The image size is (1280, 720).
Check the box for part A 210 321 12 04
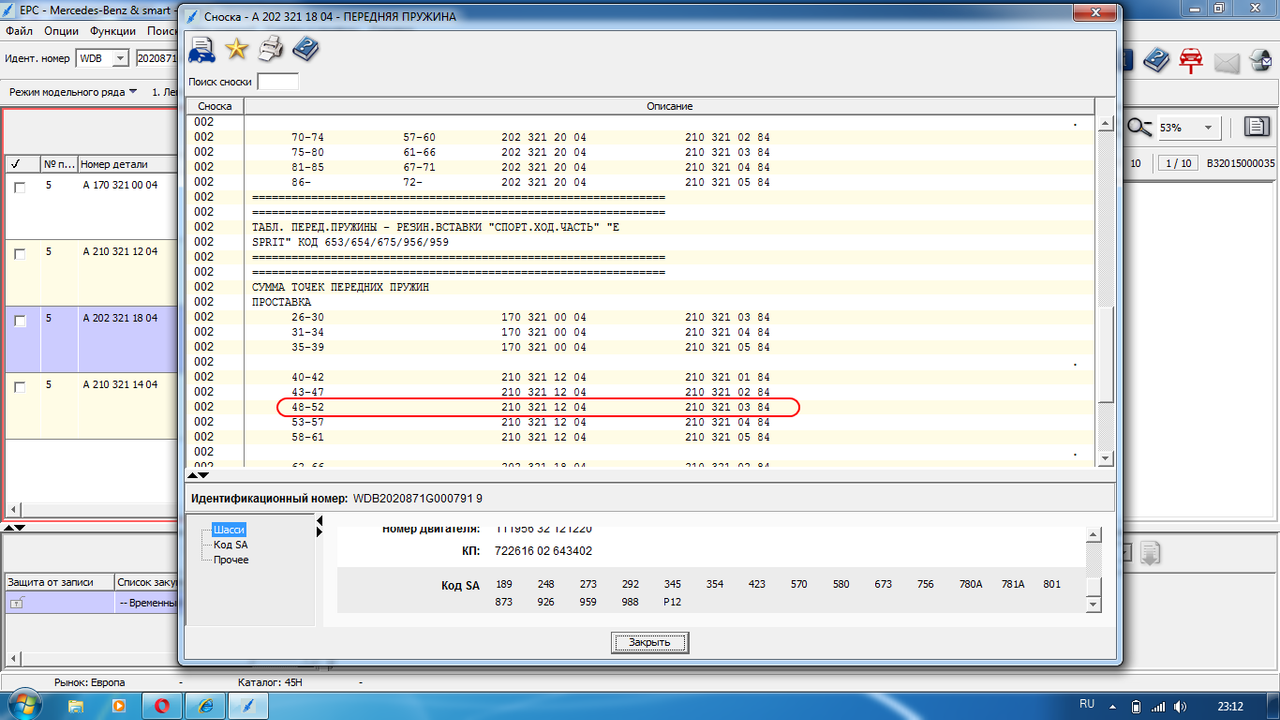point(19,255)
